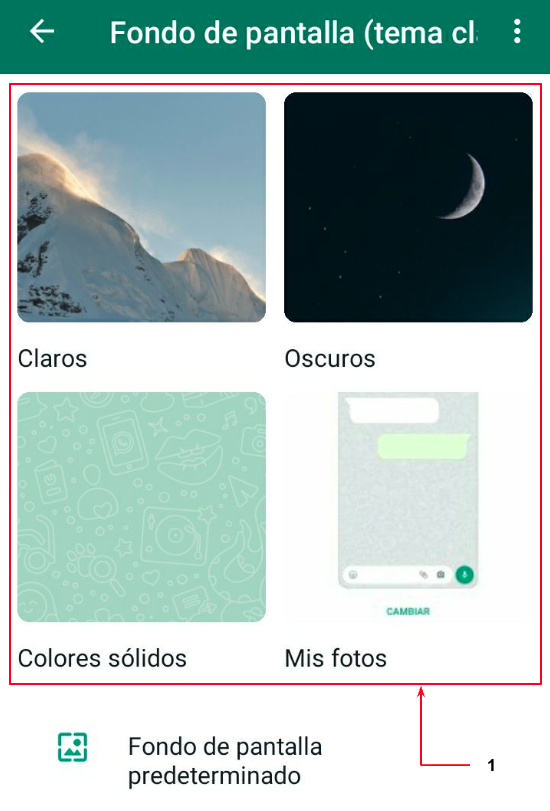Tap the green microphone icon in preview
This screenshot has height=811, width=550.
(464, 575)
